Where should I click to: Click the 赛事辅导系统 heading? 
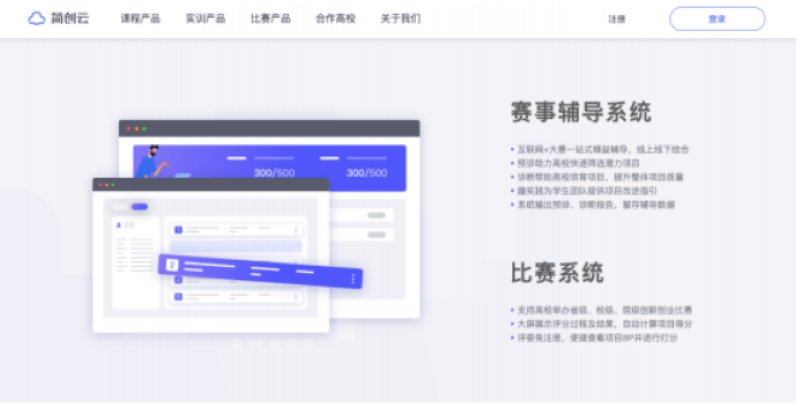pyautogui.click(x=580, y=111)
